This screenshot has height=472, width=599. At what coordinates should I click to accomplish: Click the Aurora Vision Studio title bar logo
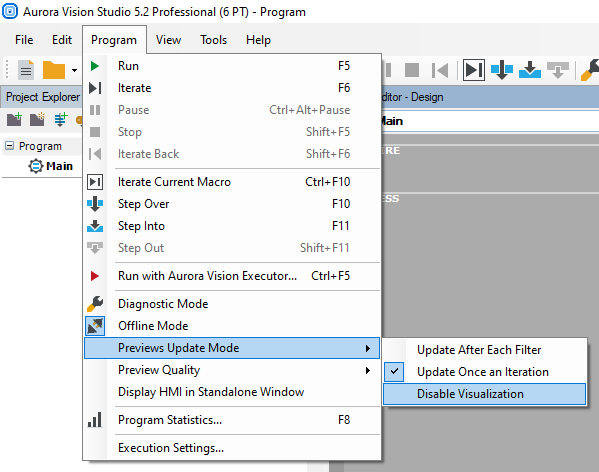click(10, 11)
